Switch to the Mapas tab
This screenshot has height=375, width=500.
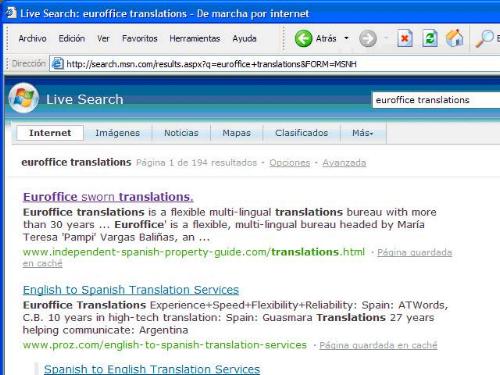point(236,133)
